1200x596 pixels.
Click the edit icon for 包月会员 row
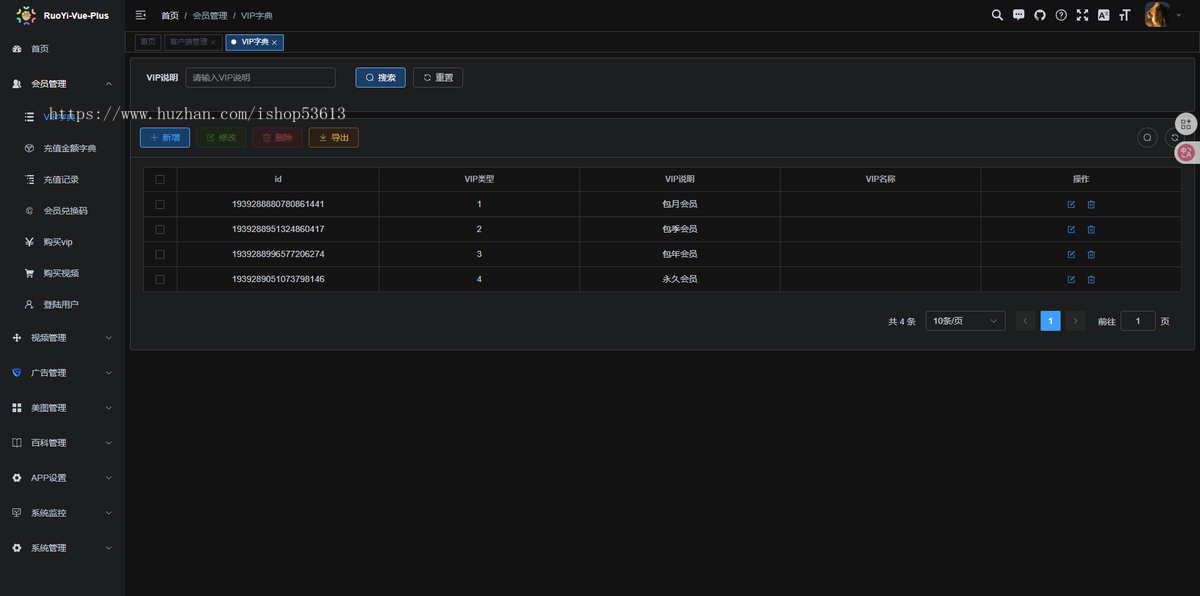click(x=1071, y=204)
